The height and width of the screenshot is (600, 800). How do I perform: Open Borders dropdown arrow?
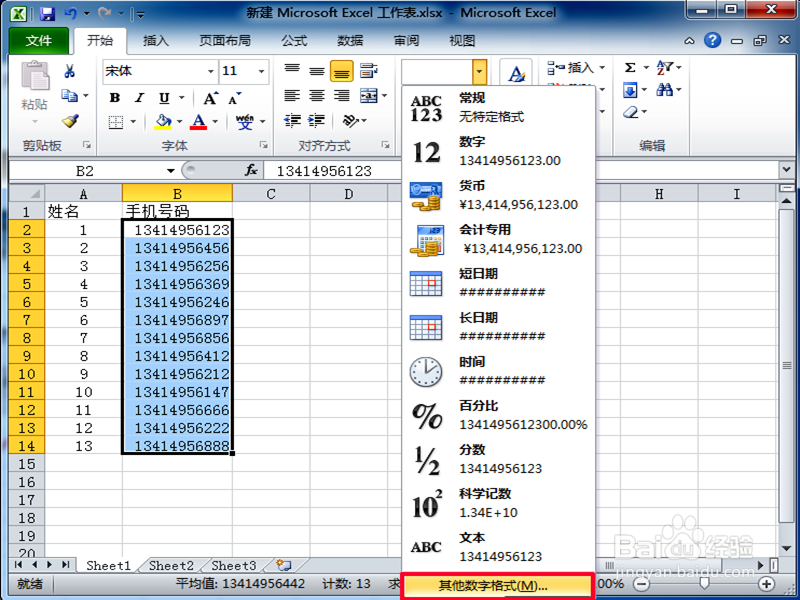pyautogui.click(x=133, y=121)
